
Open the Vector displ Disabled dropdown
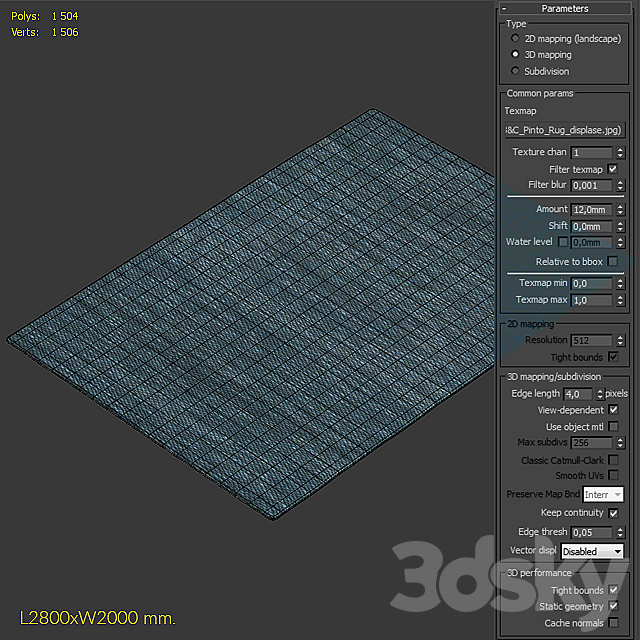click(x=592, y=551)
